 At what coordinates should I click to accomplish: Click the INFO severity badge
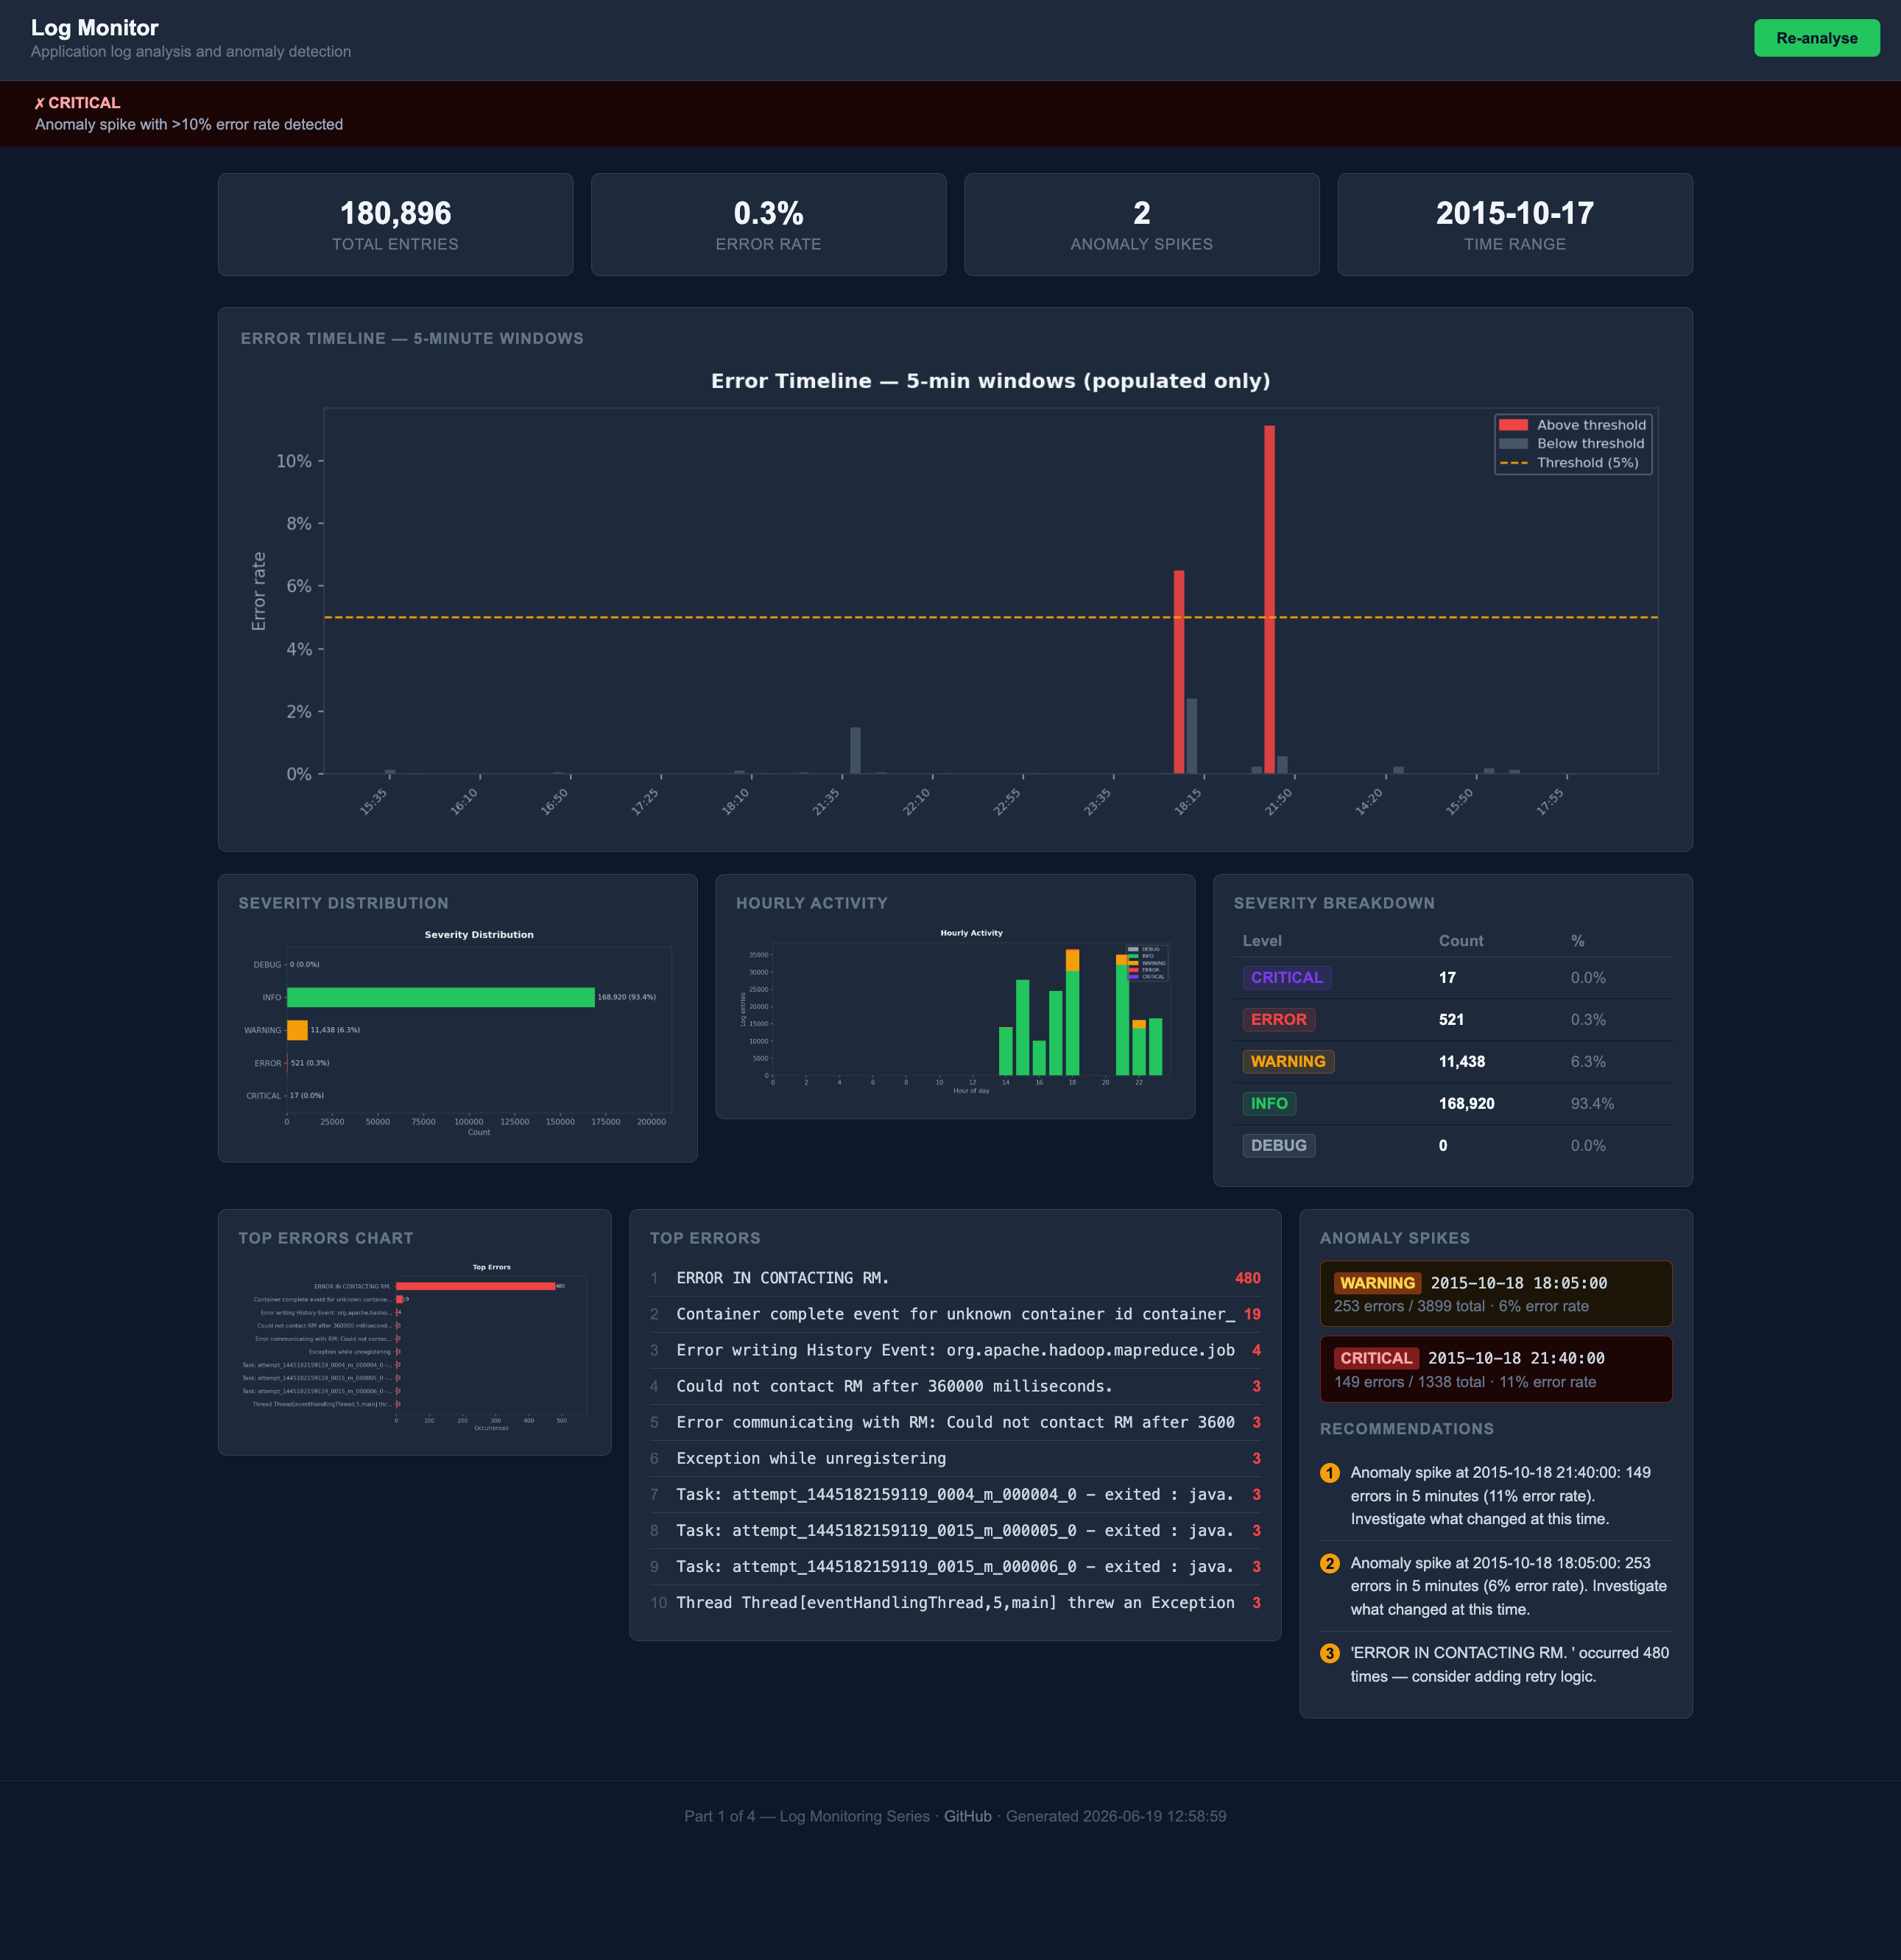(x=1269, y=1104)
